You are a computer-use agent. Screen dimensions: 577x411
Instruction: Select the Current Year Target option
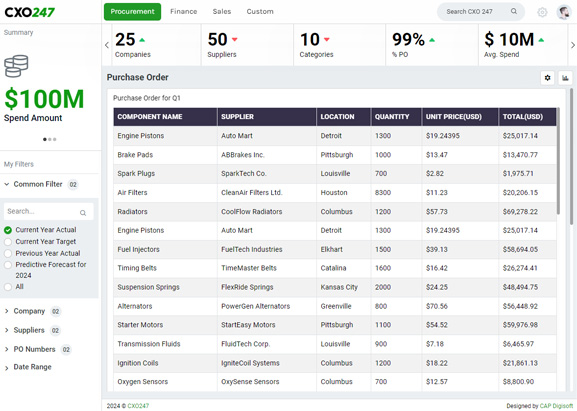click(x=8, y=242)
